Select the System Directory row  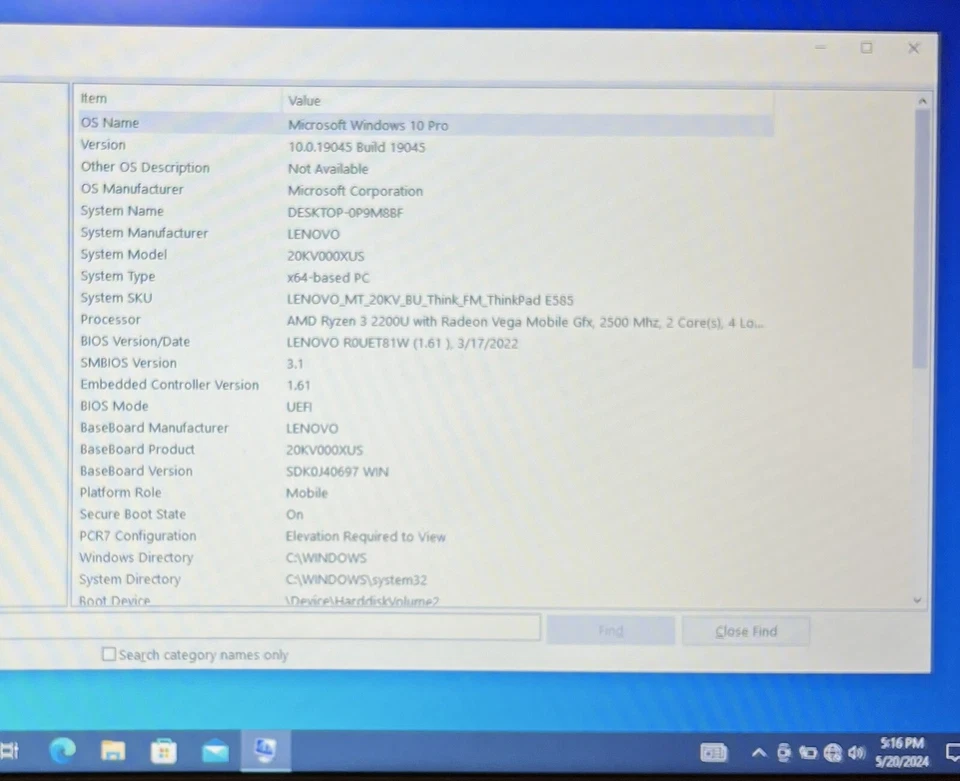click(426, 579)
